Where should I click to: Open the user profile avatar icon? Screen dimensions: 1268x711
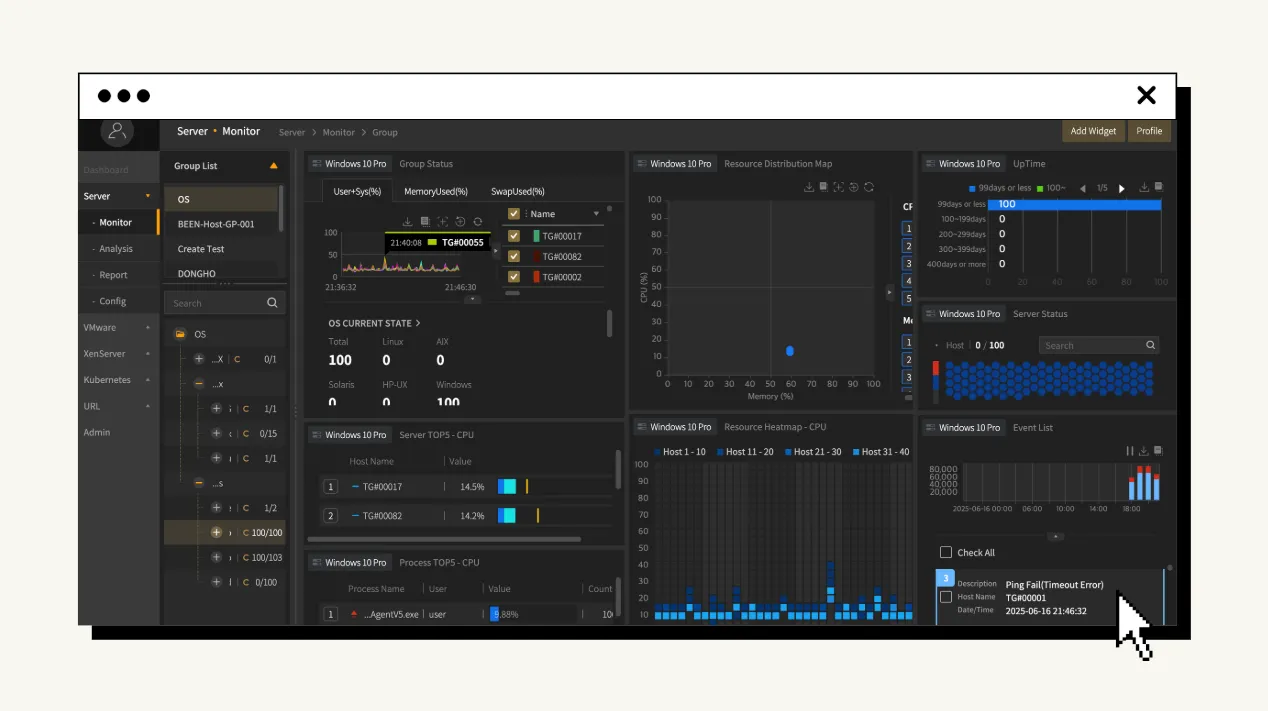[x=118, y=131]
